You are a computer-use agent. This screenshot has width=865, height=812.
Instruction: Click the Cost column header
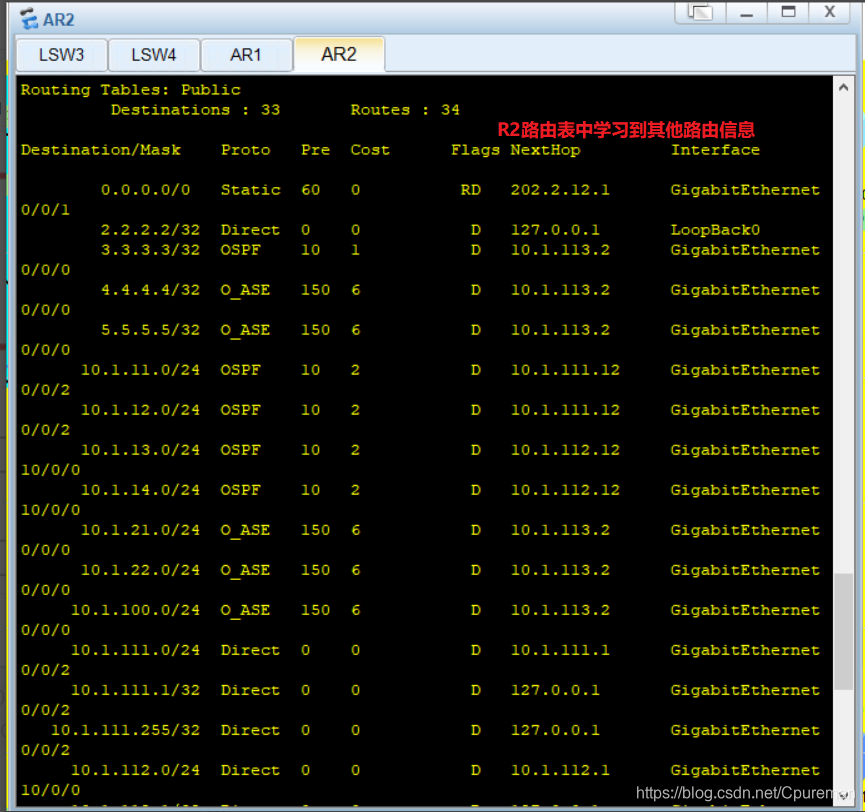click(371, 150)
